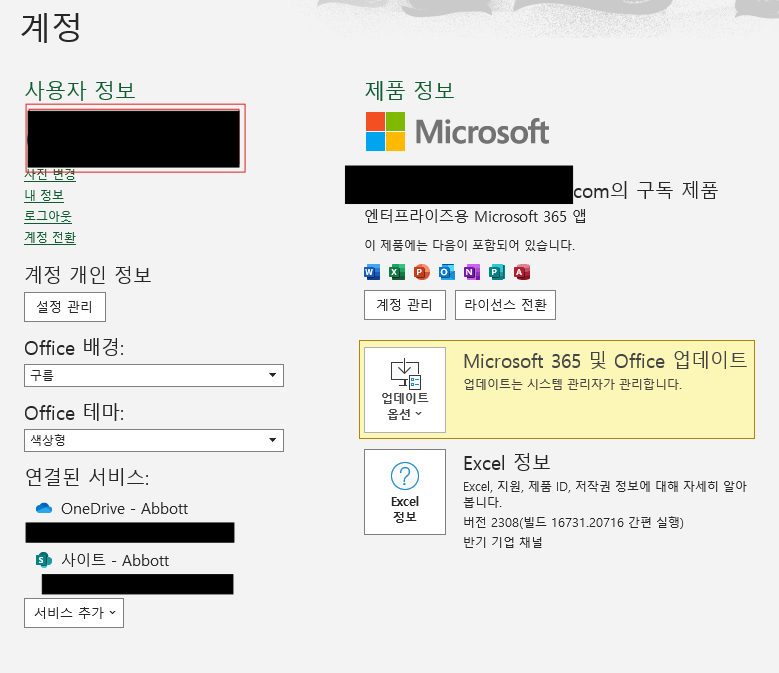
Task: Click the 계정 개인 정보 heading
Action: (88, 275)
